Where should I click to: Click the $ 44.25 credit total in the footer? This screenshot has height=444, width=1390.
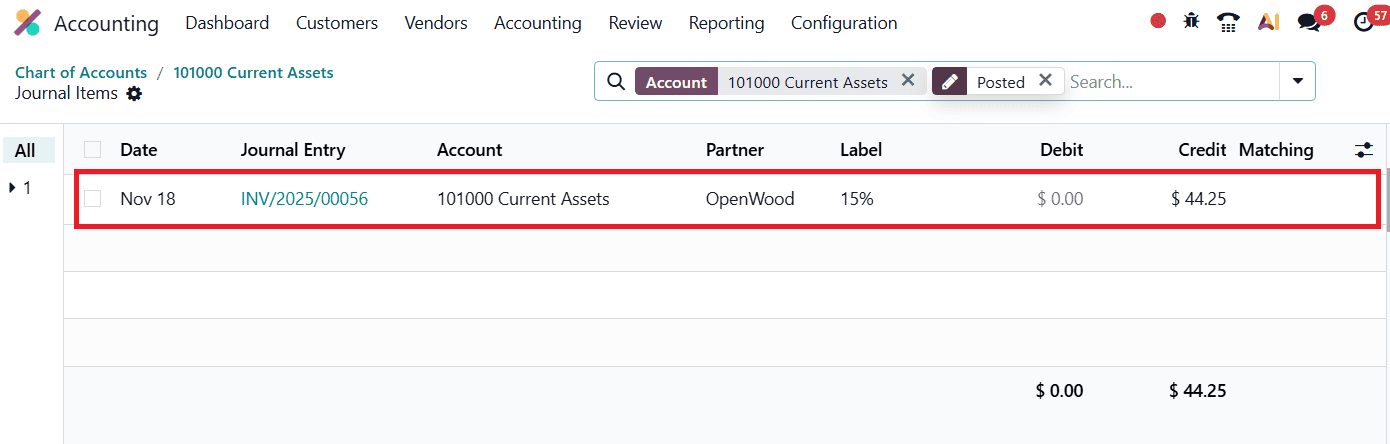click(1198, 391)
